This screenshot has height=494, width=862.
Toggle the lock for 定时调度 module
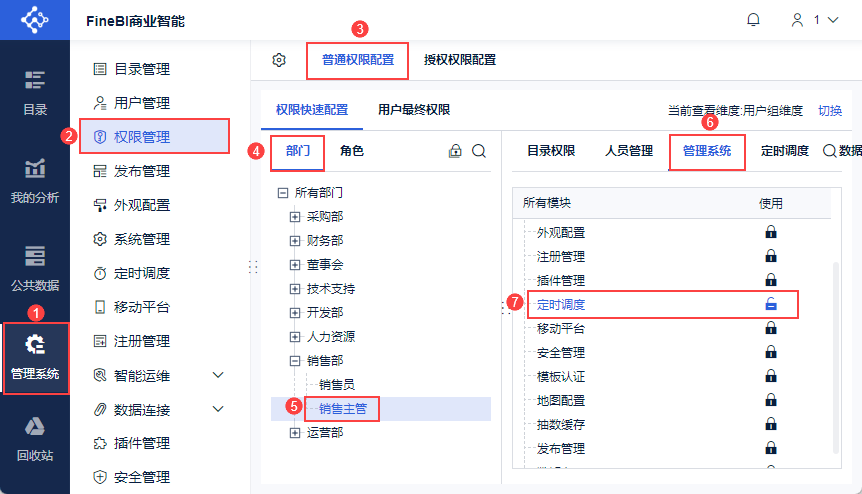click(x=771, y=304)
